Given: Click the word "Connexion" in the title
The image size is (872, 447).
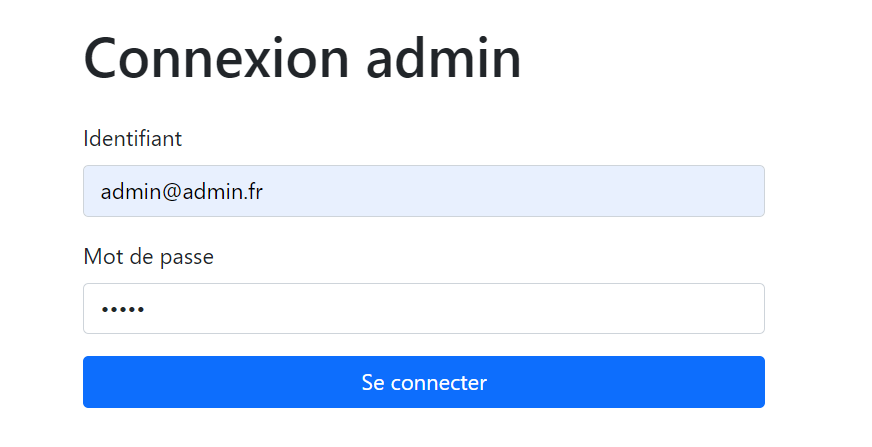Looking at the screenshot, I should 216,58.
